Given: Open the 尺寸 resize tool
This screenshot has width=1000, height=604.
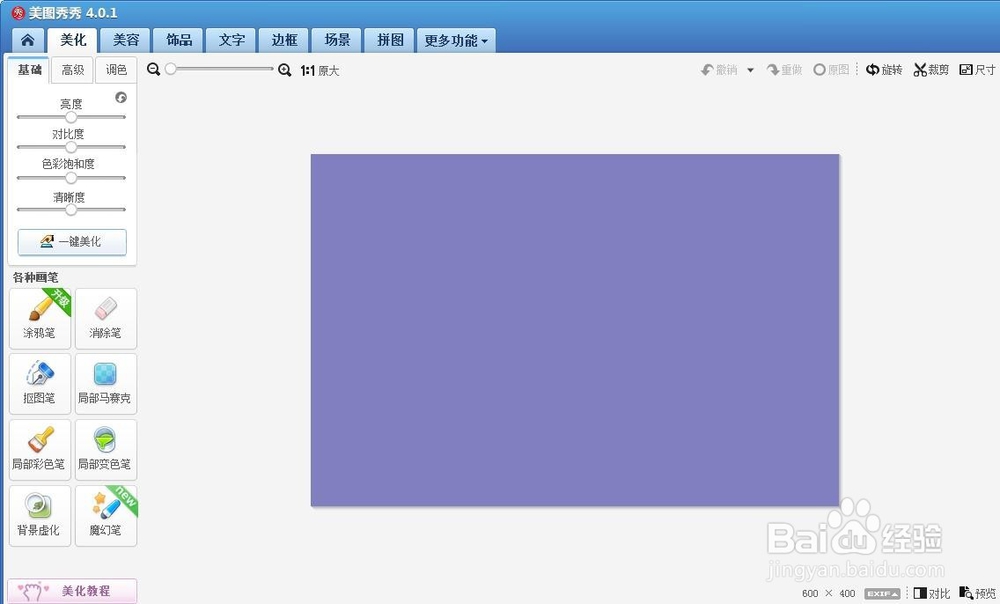Looking at the screenshot, I should point(978,70).
